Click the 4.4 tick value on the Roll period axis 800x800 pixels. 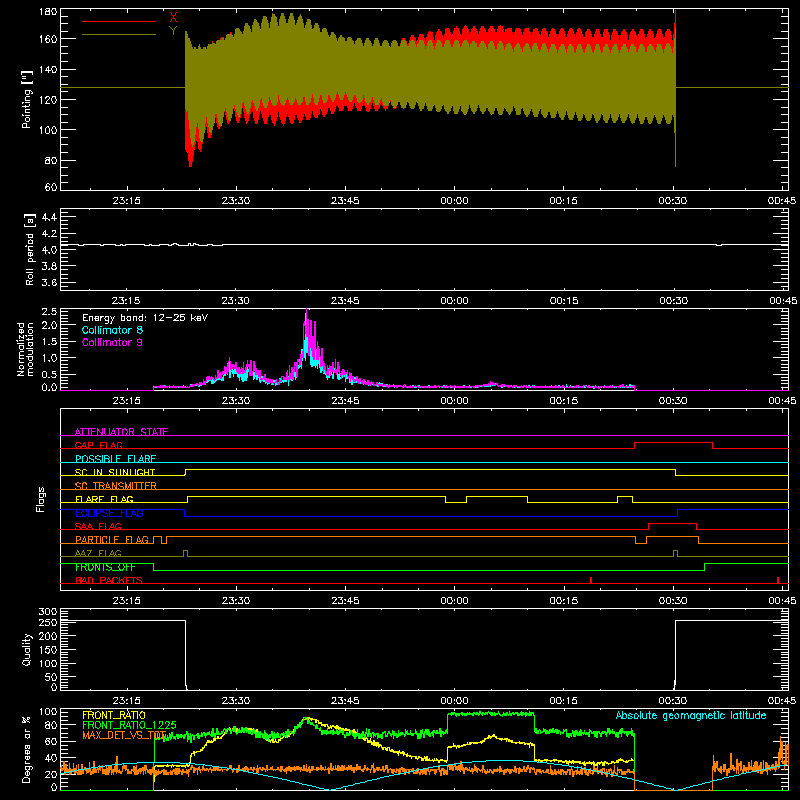pyautogui.click(x=49, y=217)
